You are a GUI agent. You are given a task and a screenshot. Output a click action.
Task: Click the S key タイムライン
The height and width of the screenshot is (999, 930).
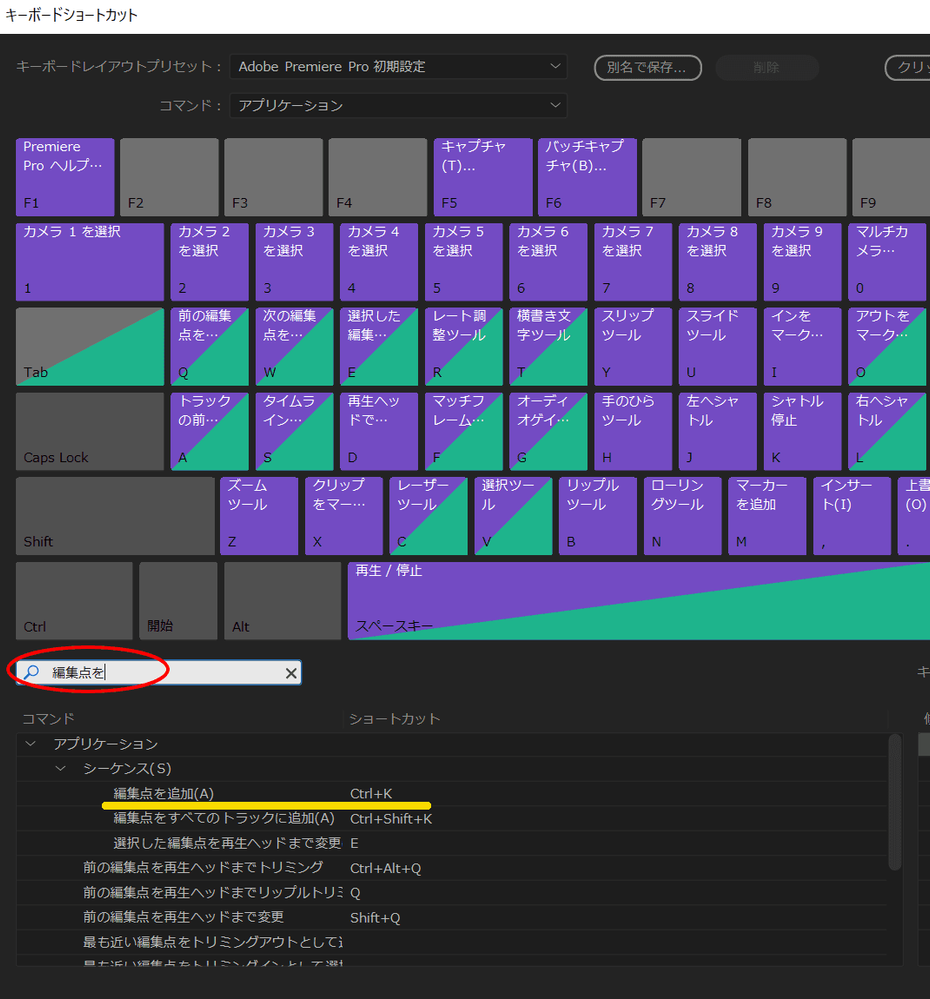tap(294, 431)
